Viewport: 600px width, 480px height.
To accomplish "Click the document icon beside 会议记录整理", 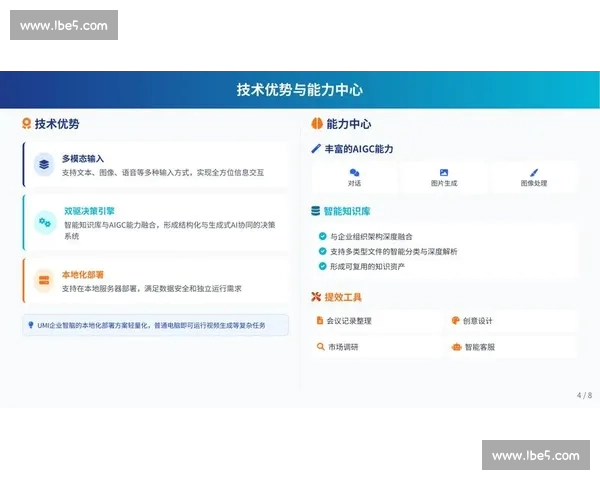I will [320, 320].
